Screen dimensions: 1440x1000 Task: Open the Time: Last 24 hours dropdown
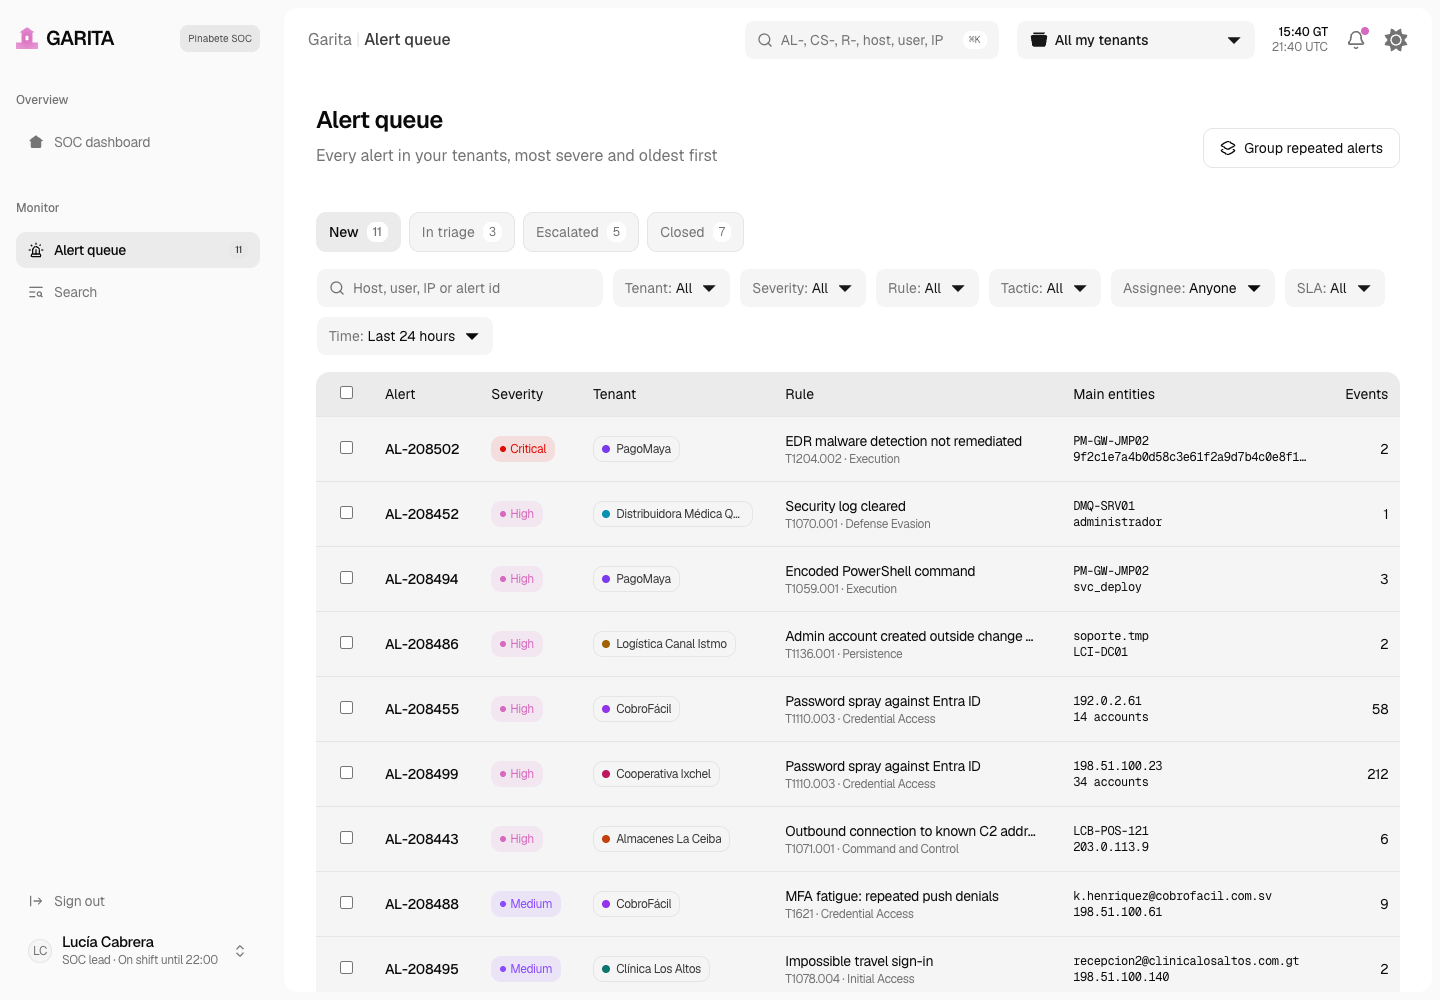pos(405,336)
